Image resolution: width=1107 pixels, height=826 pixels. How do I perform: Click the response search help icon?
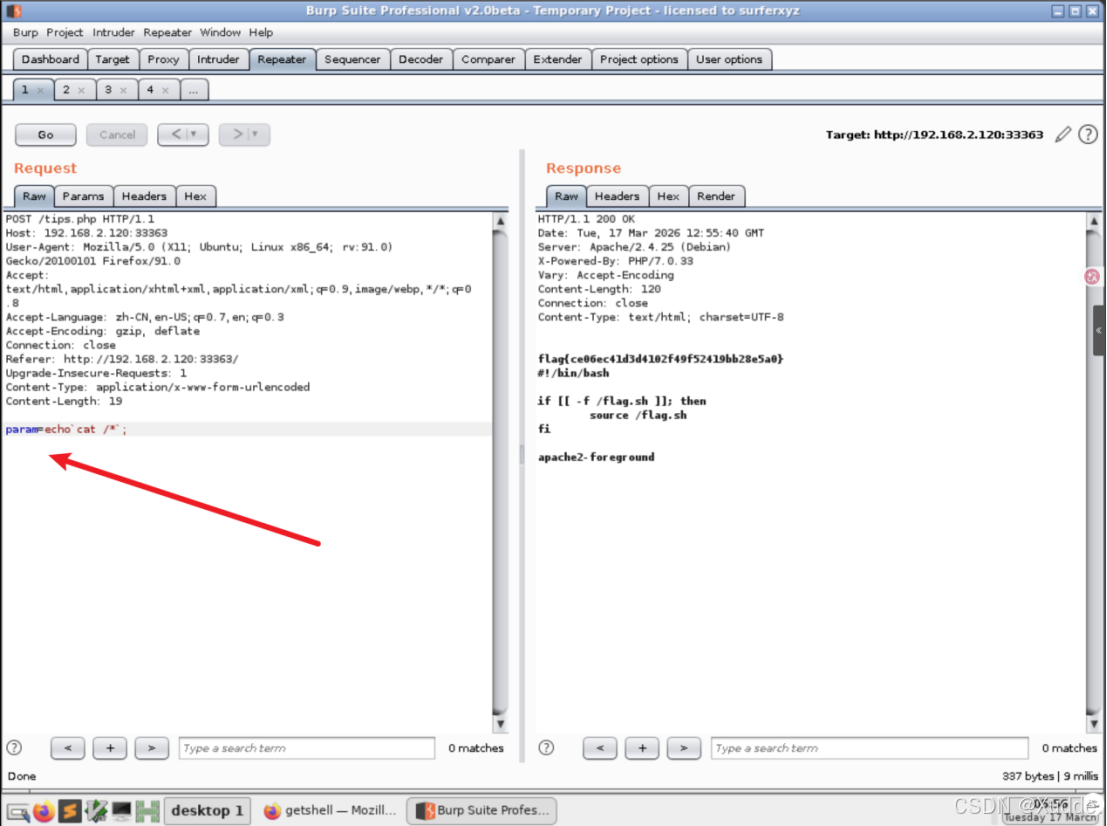[x=546, y=748]
